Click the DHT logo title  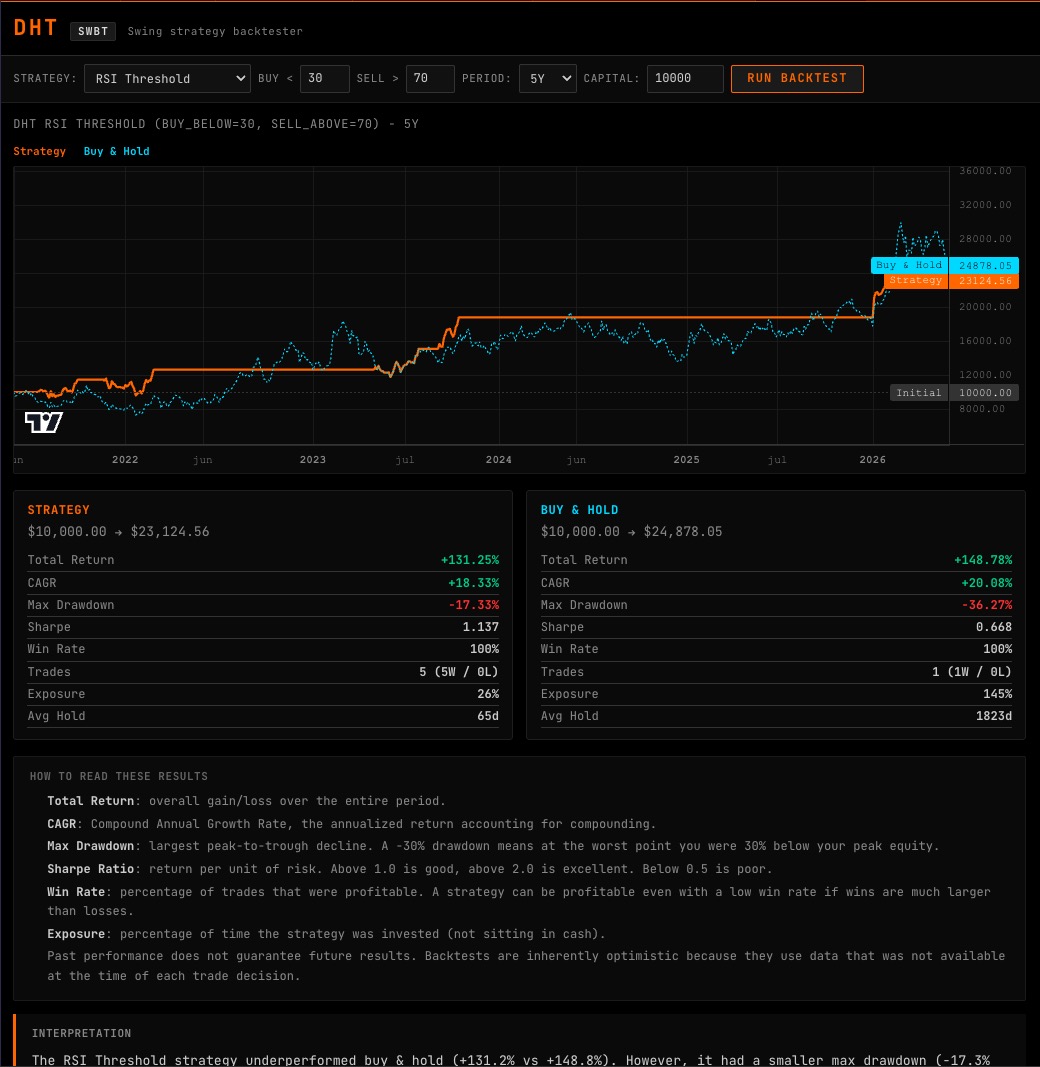[x=35, y=28]
